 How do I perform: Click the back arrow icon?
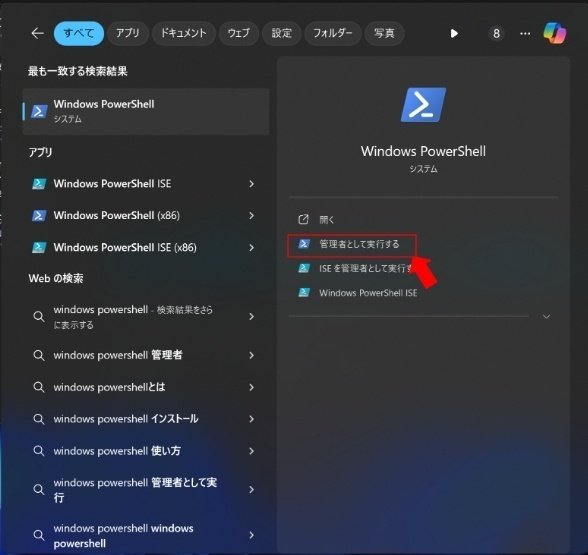(x=38, y=33)
